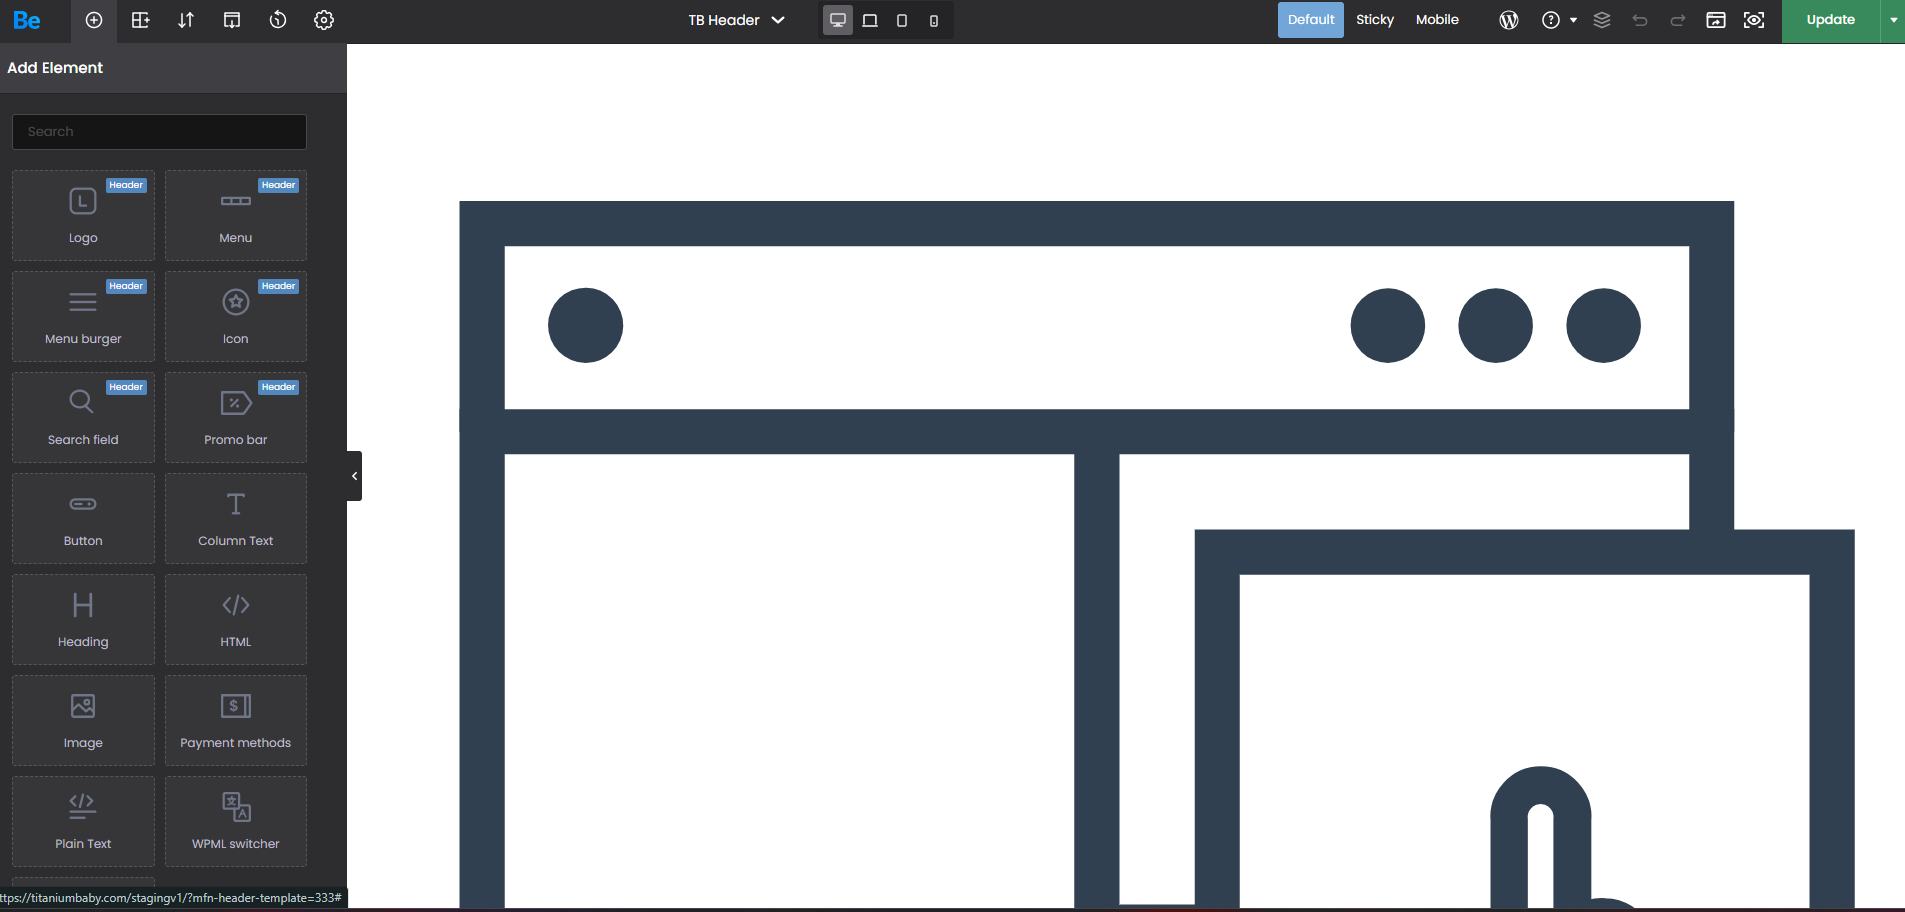Add the Promo bar element
The width and height of the screenshot is (1905, 912).
coord(236,417)
